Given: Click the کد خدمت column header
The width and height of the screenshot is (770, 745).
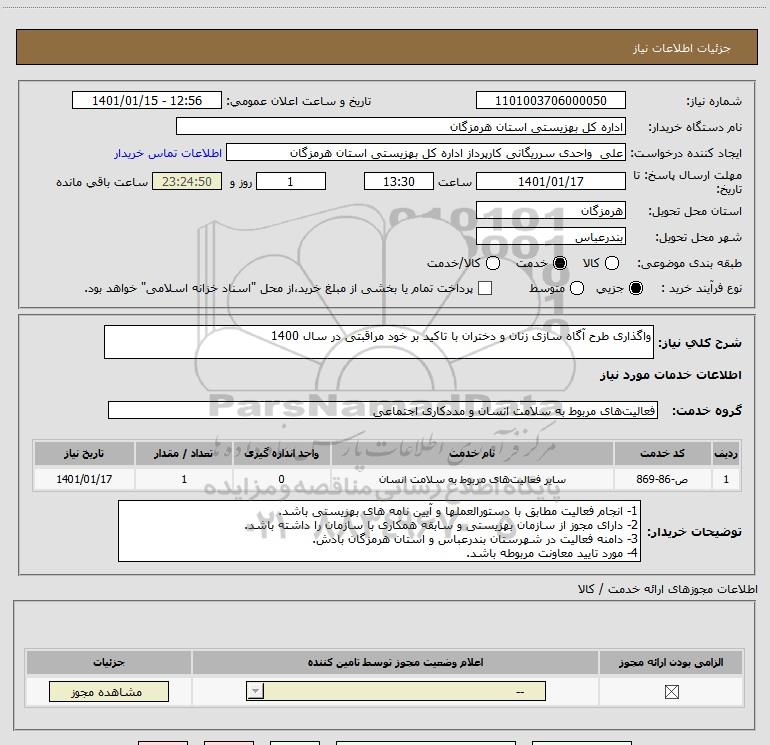Looking at the screenshot, I should (x=662, y=453).
